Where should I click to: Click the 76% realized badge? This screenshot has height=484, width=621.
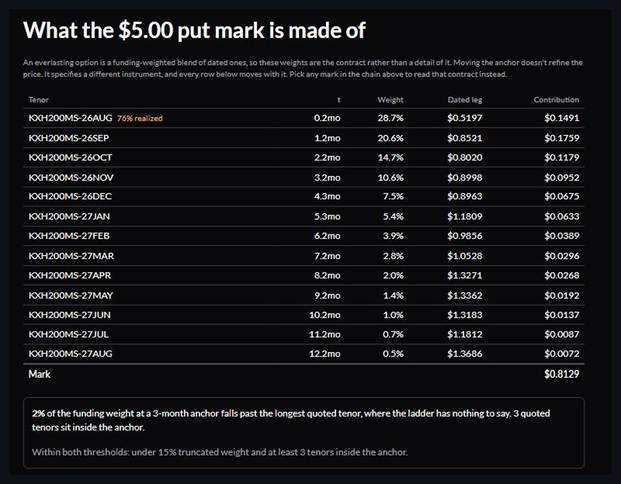140,118
